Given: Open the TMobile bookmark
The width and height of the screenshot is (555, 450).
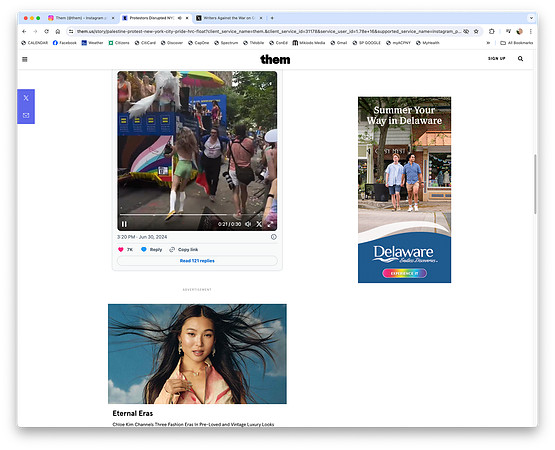Looking at the screenshot, I should point(253,43).
